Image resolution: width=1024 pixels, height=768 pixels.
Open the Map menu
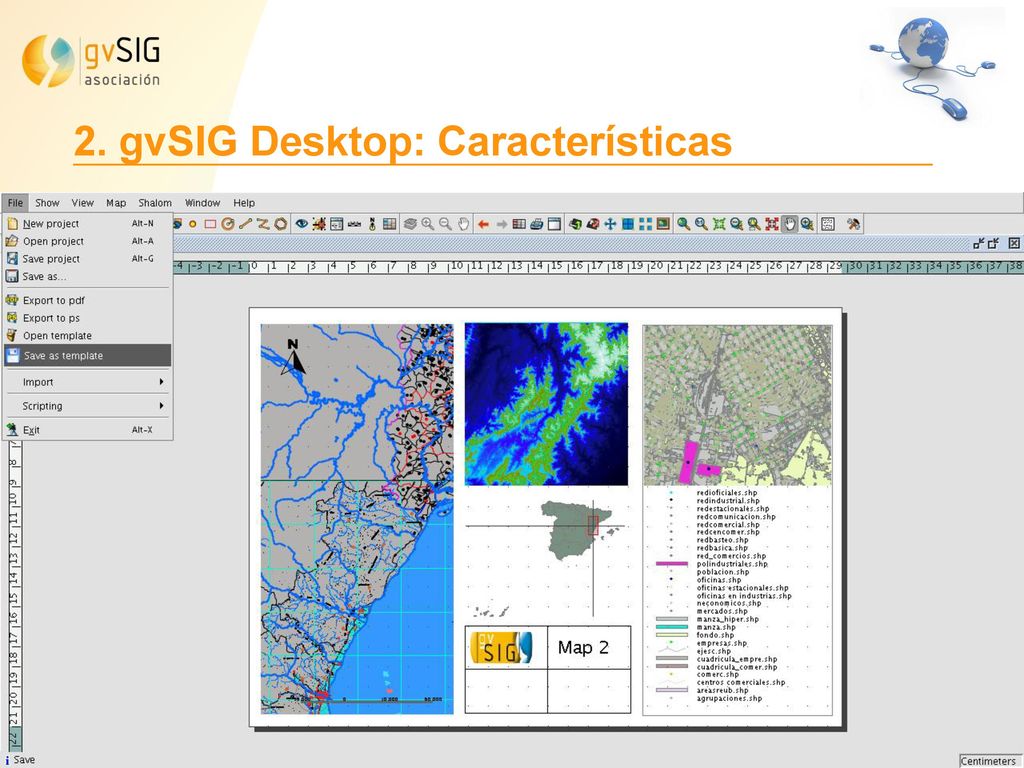coord(116,202)
